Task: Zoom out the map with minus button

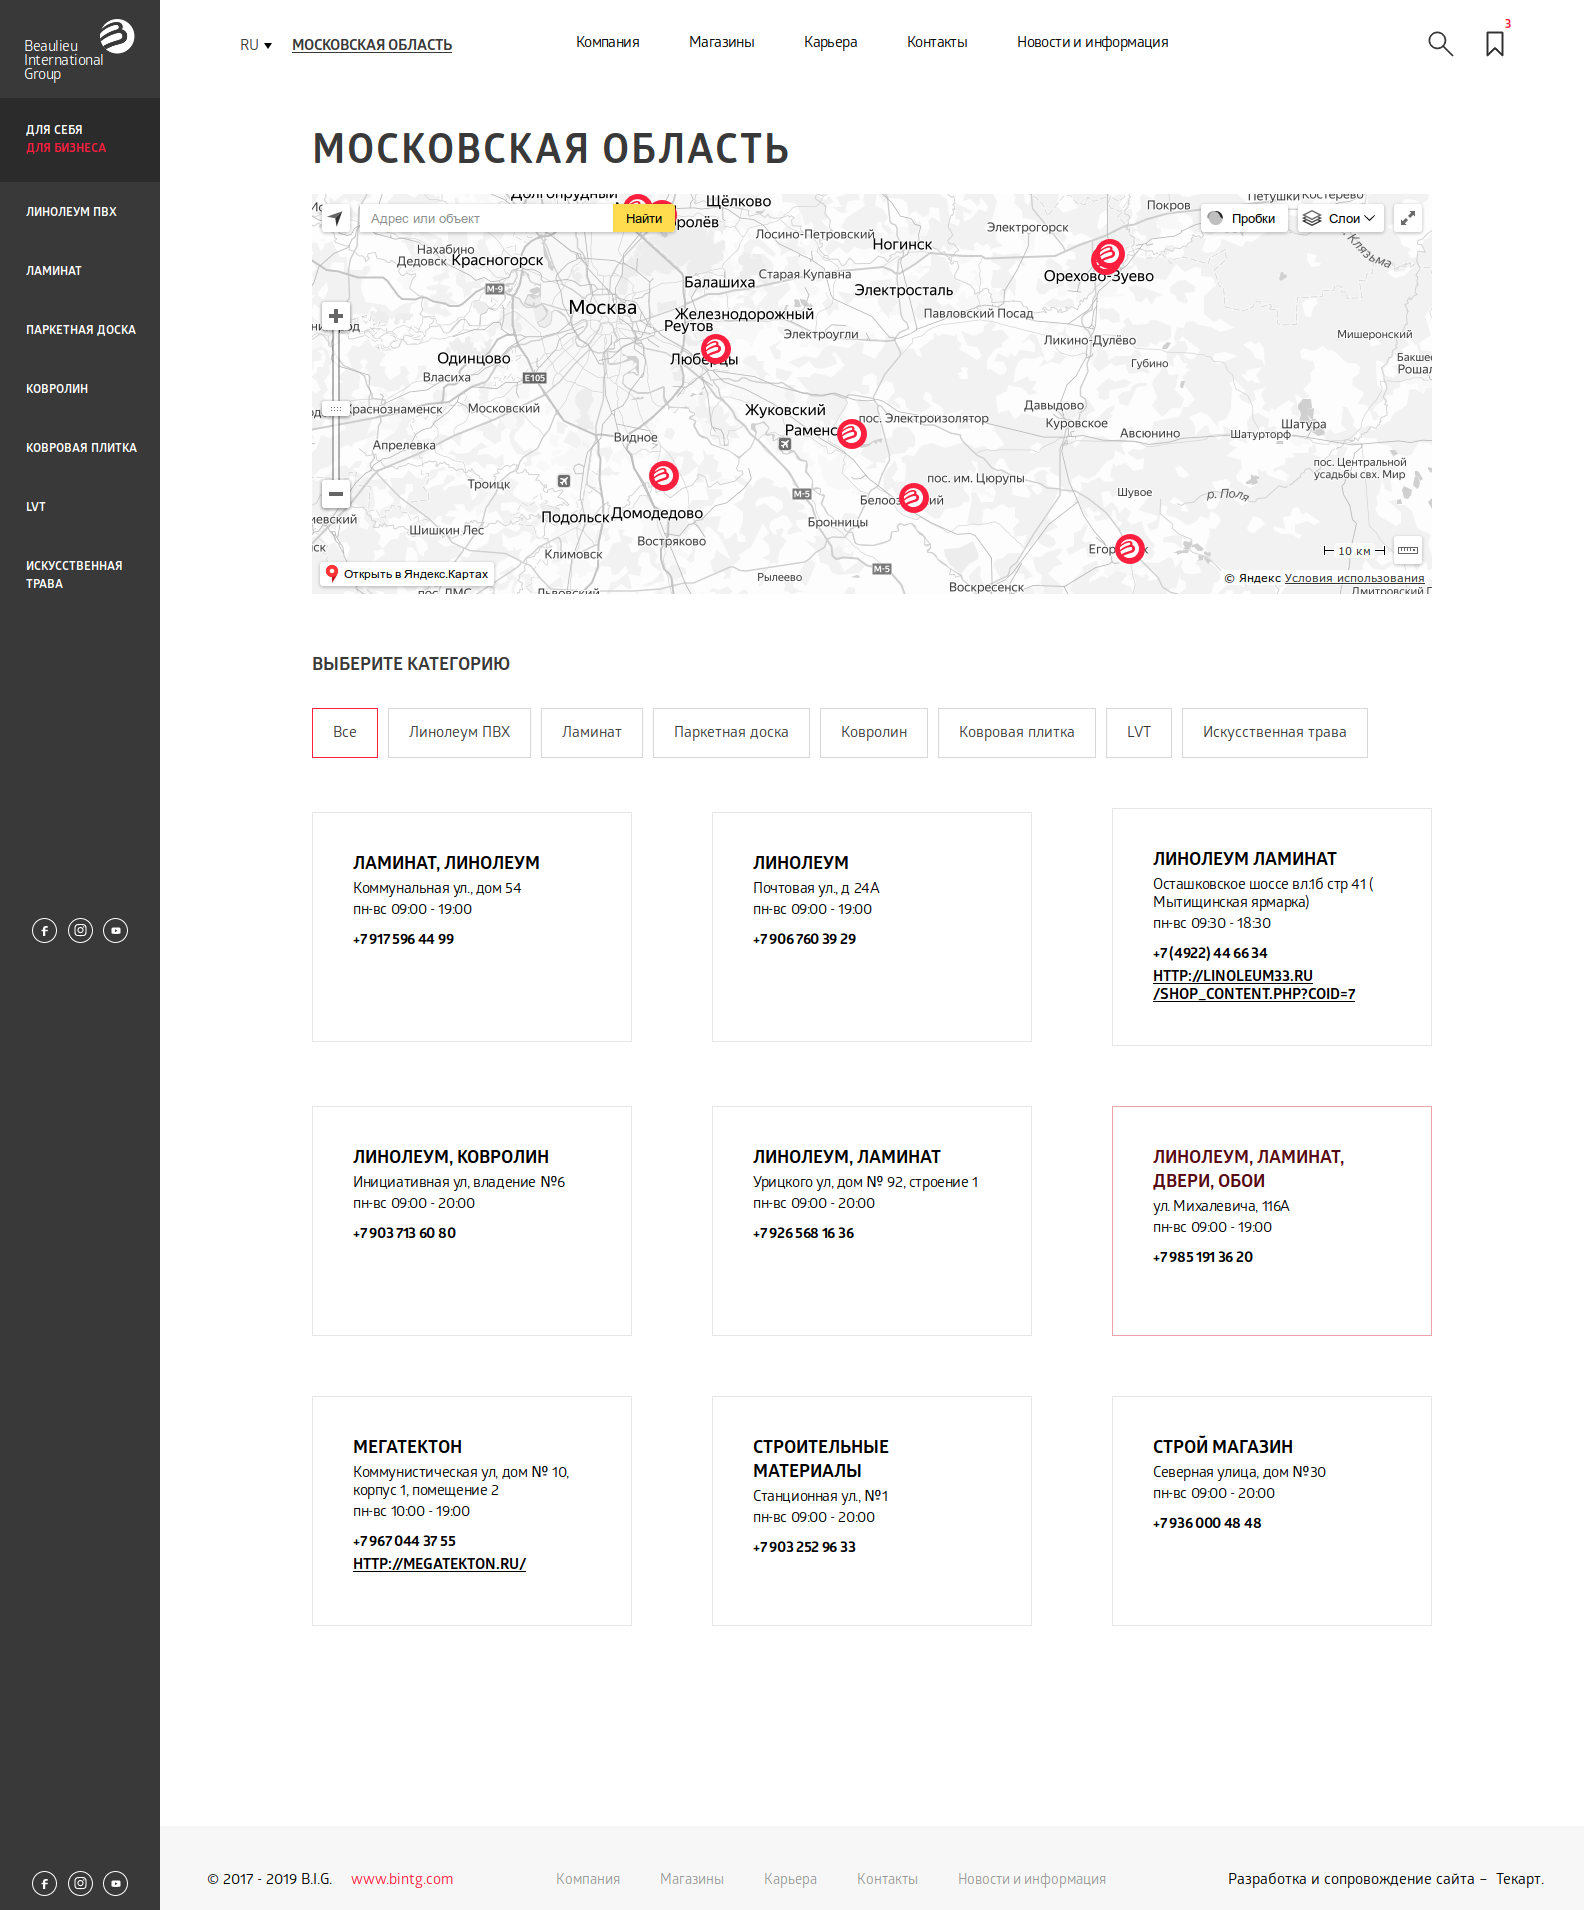Action: pyautogui.click(x=336, y=493)
